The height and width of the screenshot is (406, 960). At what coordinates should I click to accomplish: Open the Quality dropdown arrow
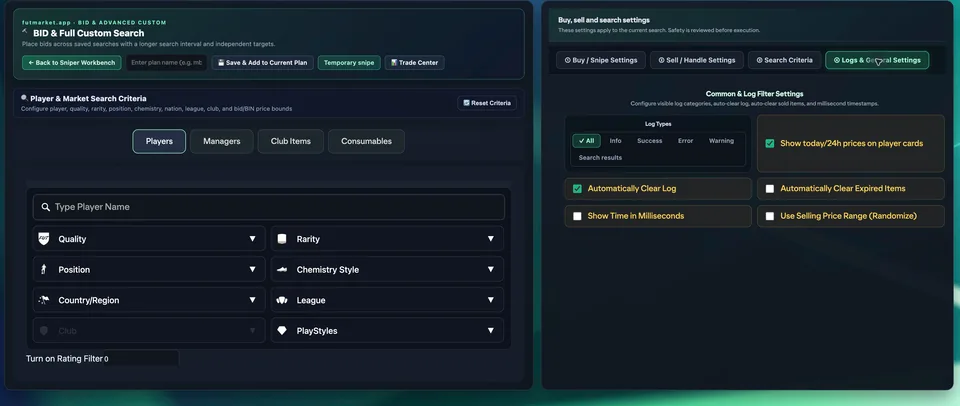point(252,239)
